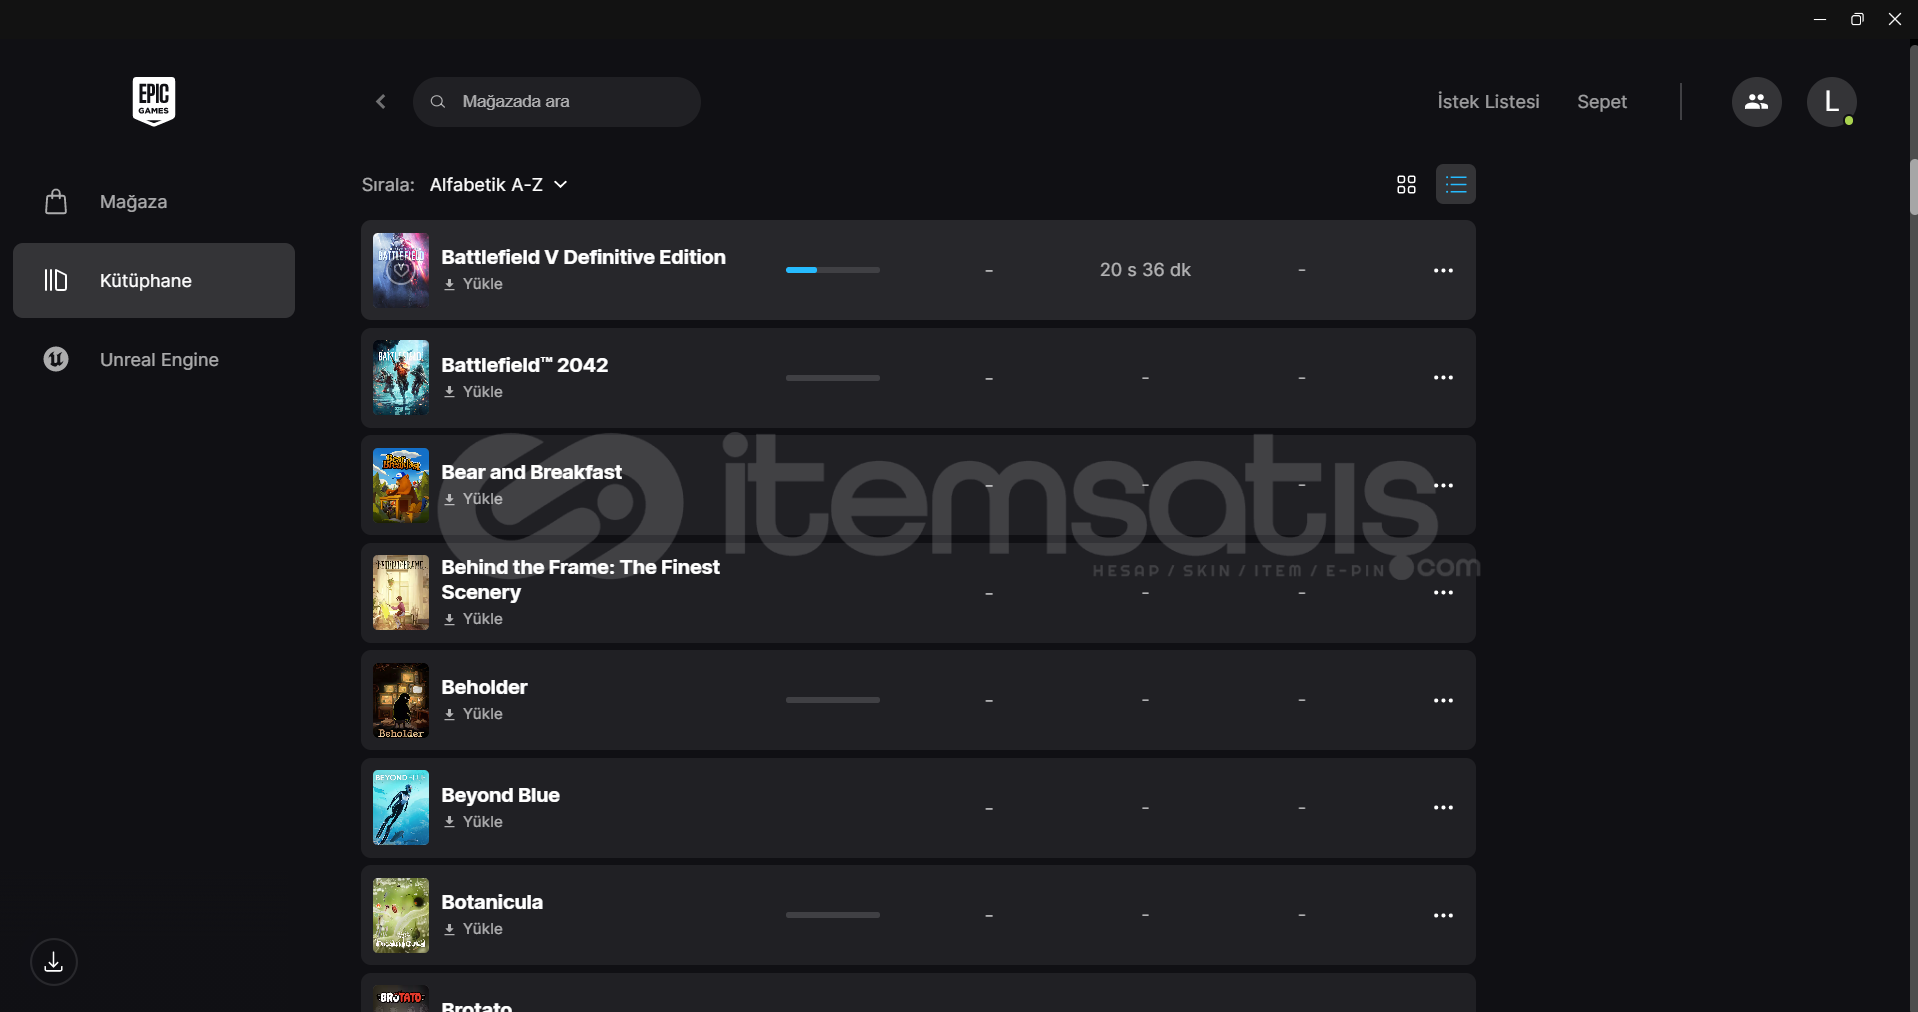Open the profile avatar L menu
Image resolution: width=1918 pixels, height=1012 pixels.
(1831, 102)
